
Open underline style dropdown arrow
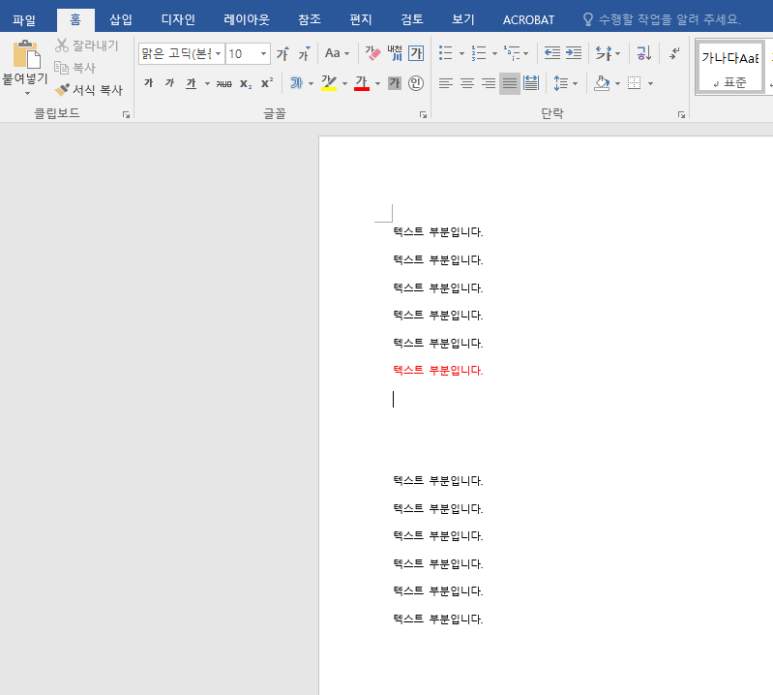coord(207,83)
